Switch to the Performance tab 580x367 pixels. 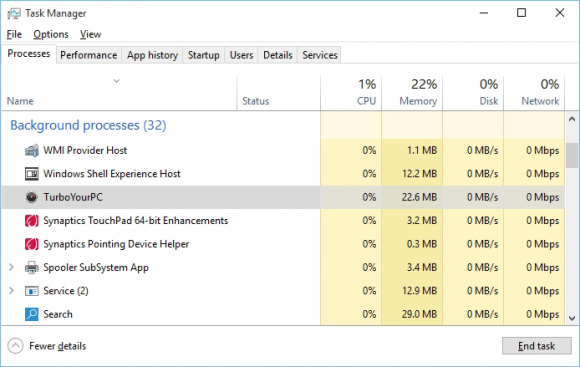click(x=89, y=55)
